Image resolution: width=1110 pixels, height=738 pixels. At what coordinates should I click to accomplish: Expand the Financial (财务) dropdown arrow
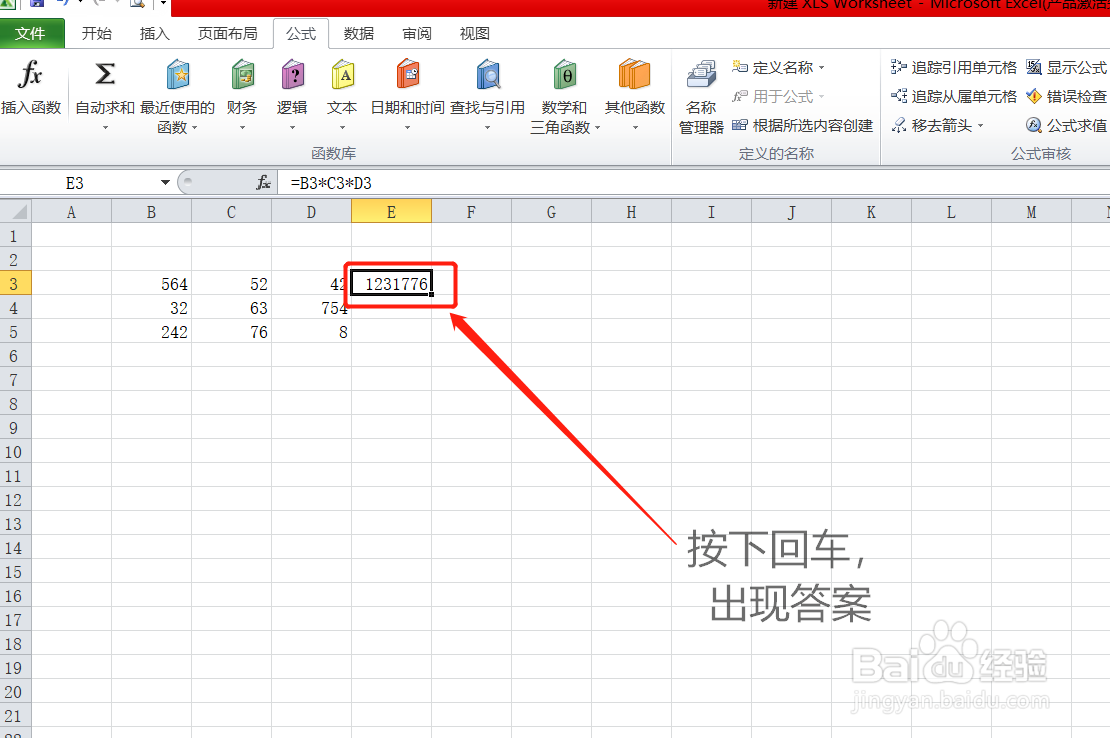[242, 128]
